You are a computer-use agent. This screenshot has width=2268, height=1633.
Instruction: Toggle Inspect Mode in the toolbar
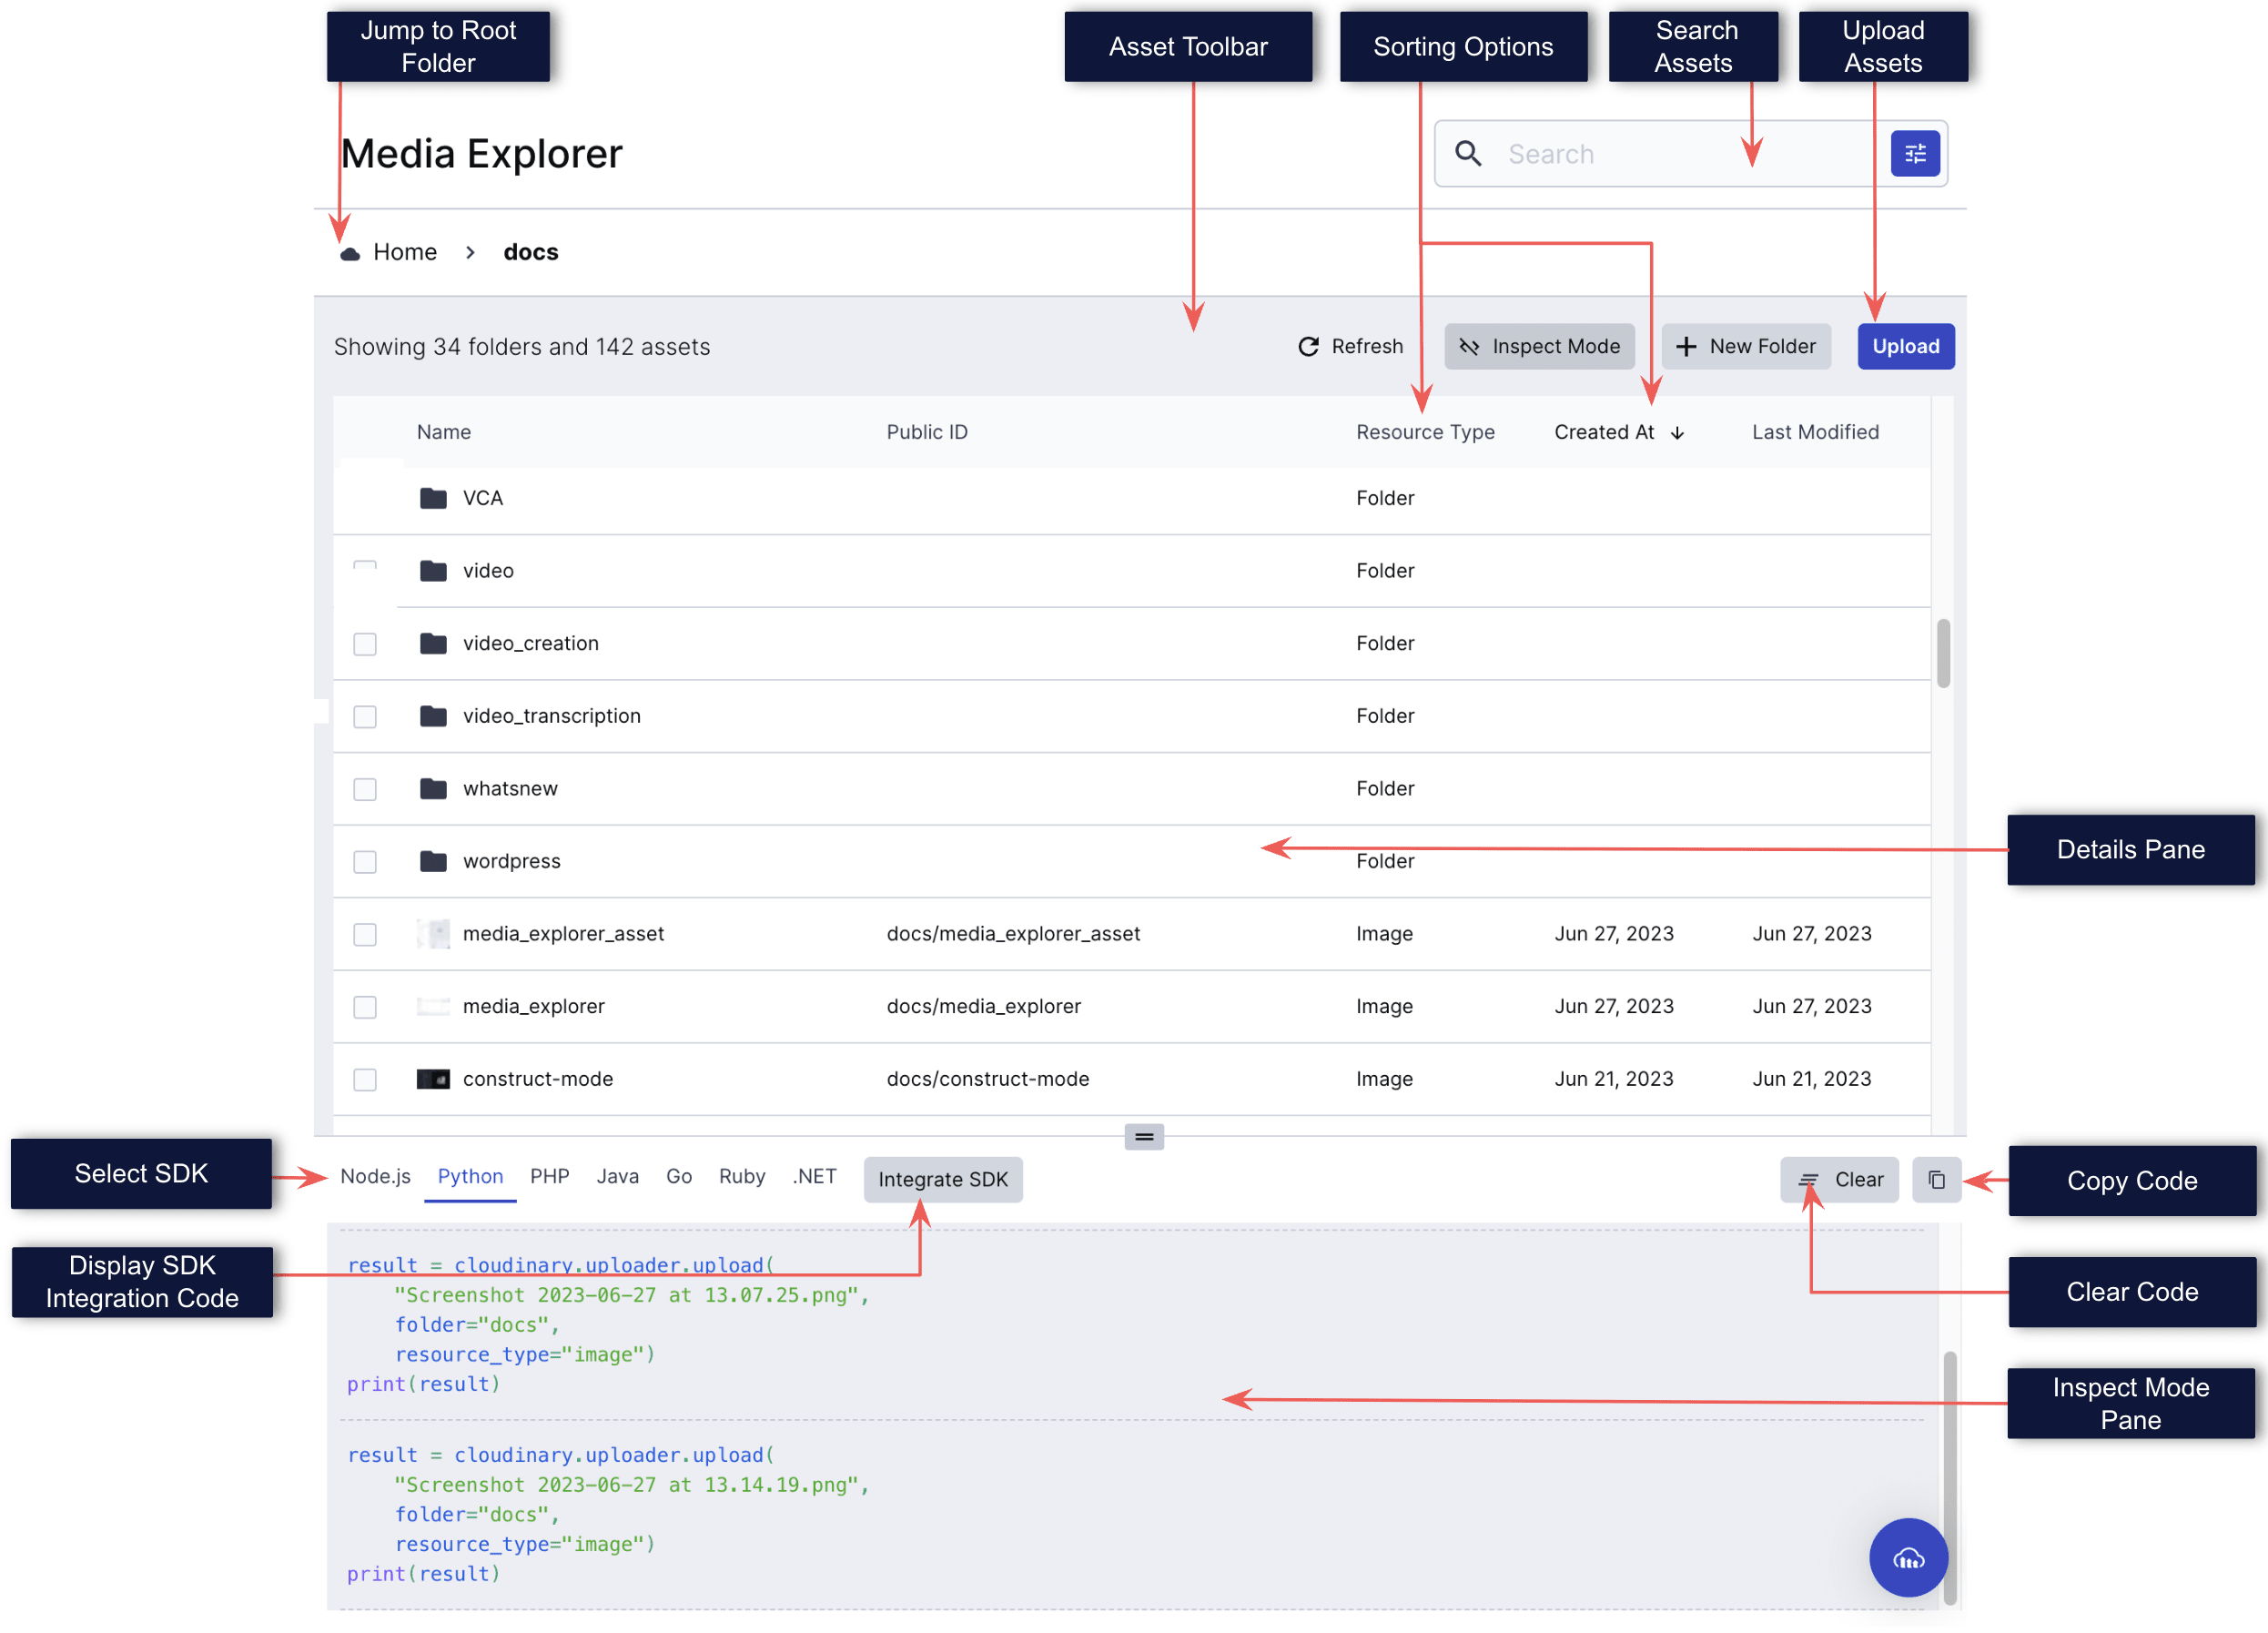pos(1539,347)
